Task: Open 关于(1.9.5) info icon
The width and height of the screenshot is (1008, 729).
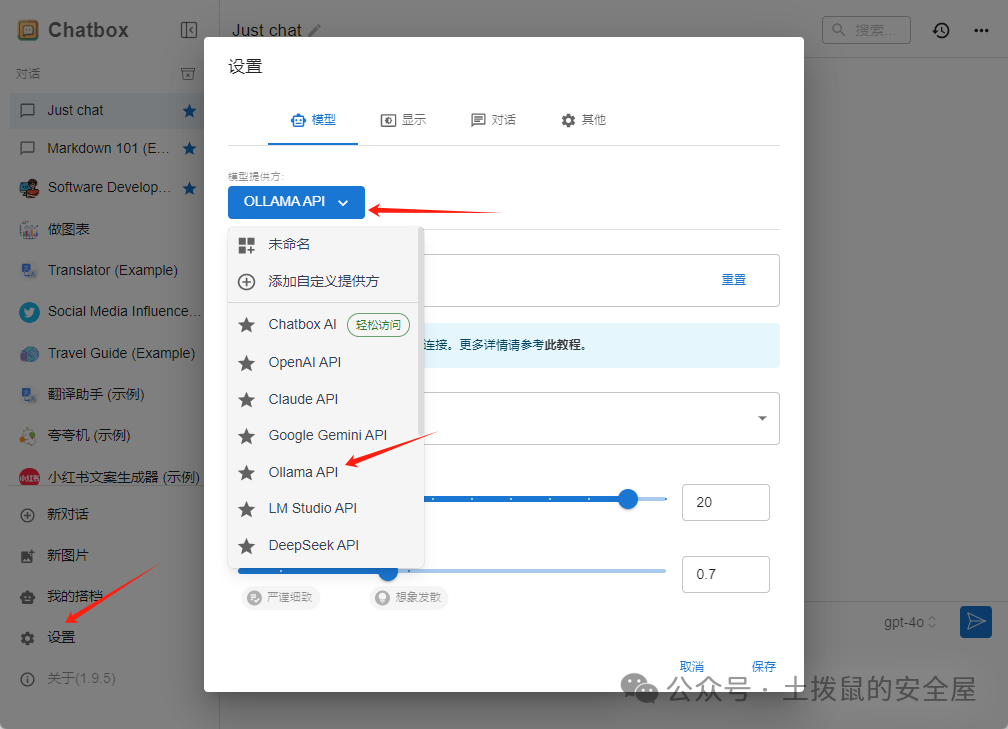Action: (28, 679)
